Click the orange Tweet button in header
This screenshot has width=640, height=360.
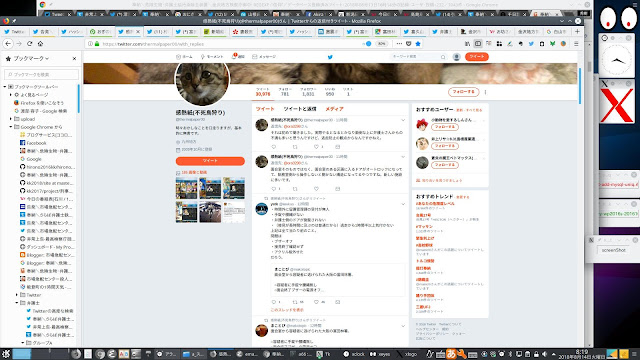click(x=476, y=57)
